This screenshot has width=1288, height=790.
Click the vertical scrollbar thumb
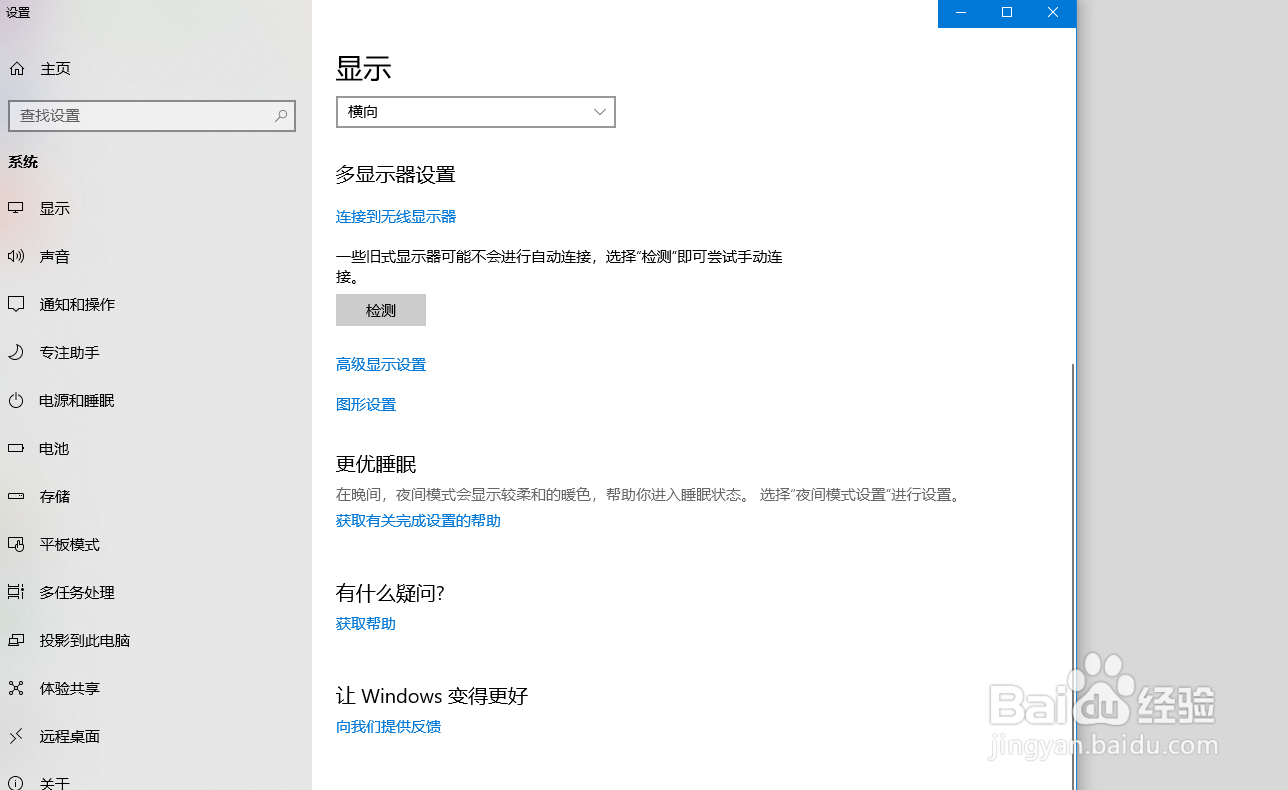[1072, 575]
